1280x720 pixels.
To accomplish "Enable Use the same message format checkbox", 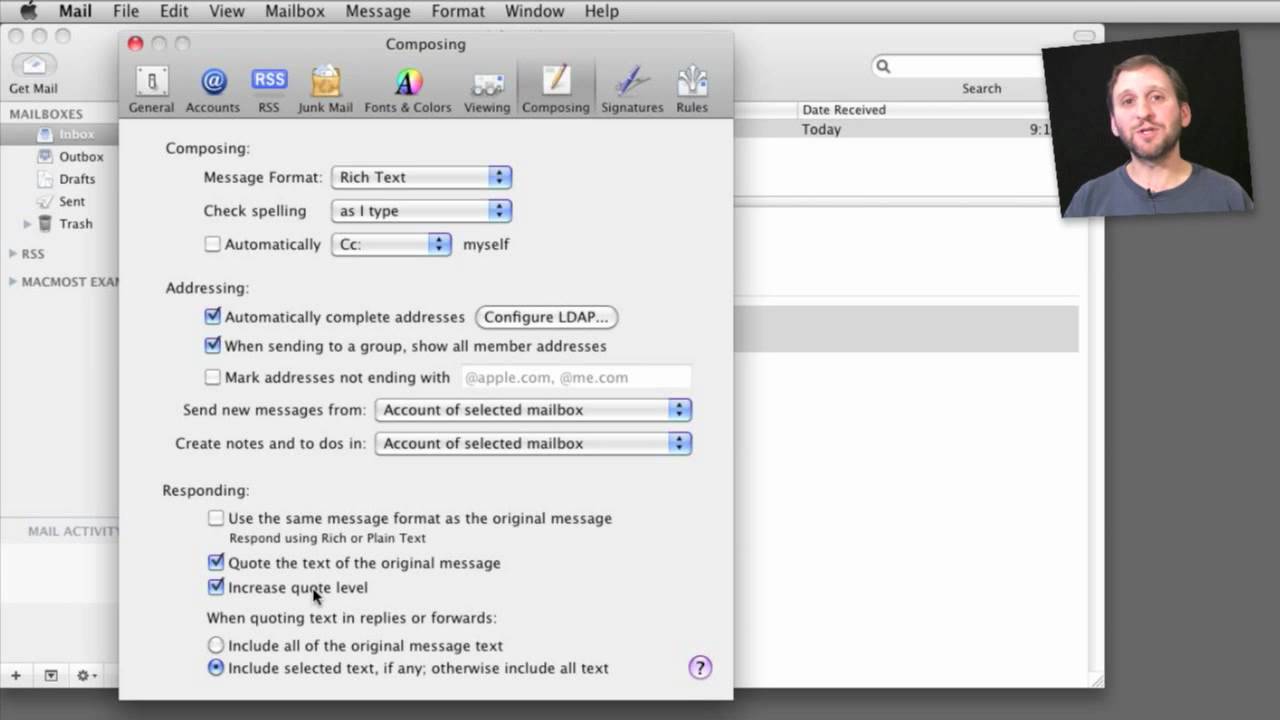I will (x=216, y=518).
